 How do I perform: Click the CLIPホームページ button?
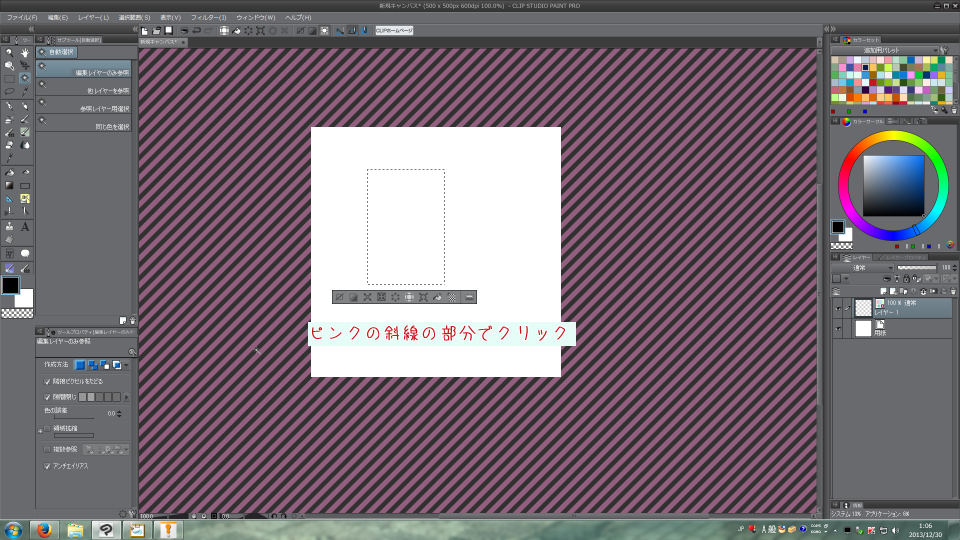coord(394,31)
